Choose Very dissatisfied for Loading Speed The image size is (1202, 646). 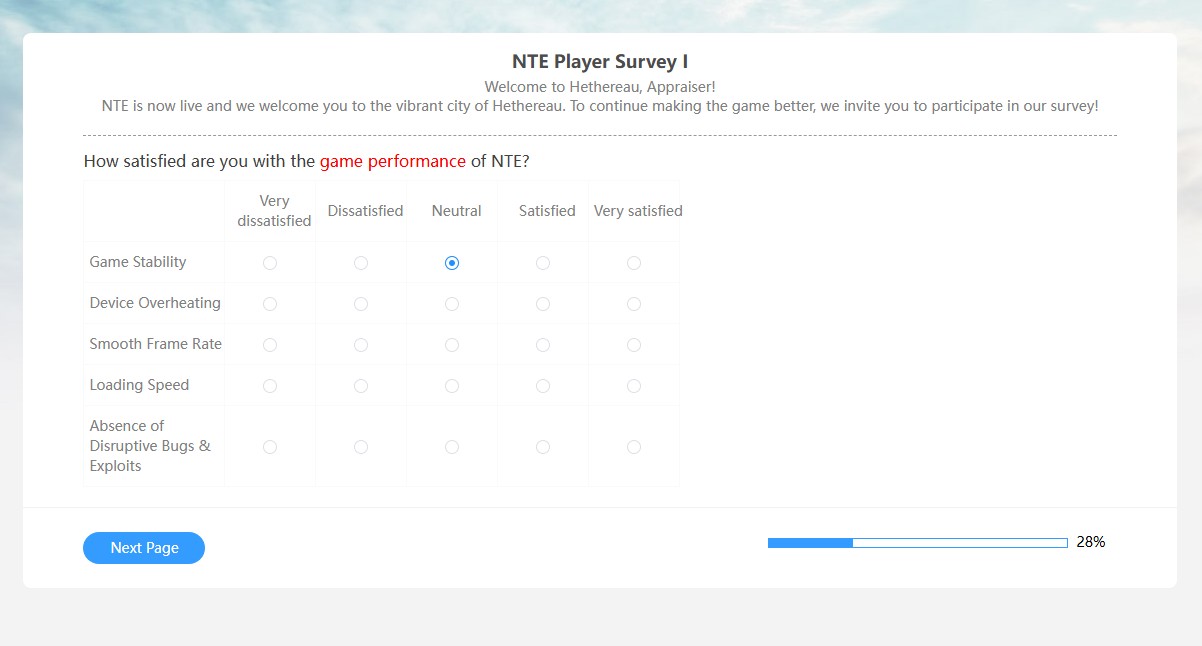point(270,386)
